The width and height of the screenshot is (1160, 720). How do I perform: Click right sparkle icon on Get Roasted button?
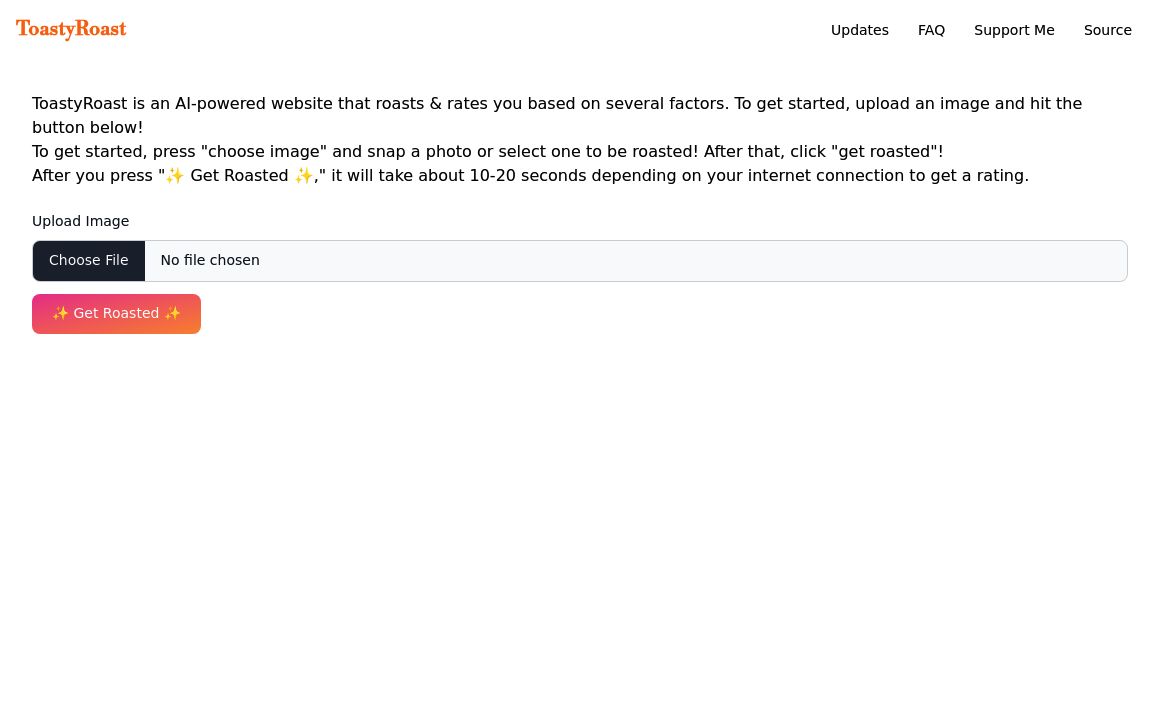173,314
